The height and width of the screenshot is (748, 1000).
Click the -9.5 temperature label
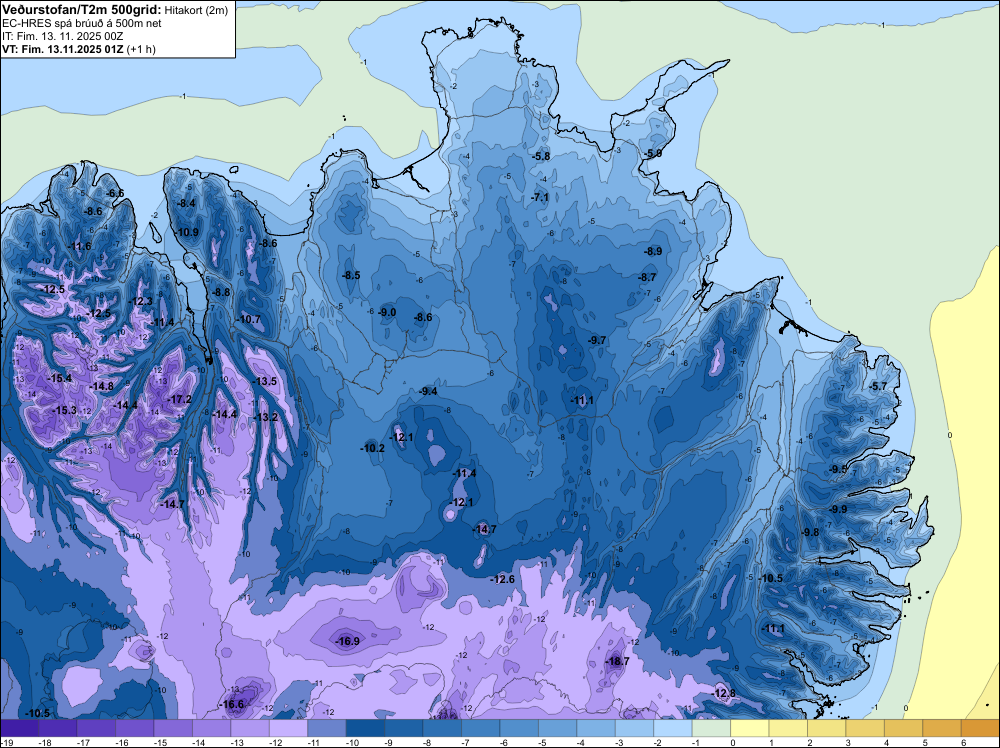[837, 469]
